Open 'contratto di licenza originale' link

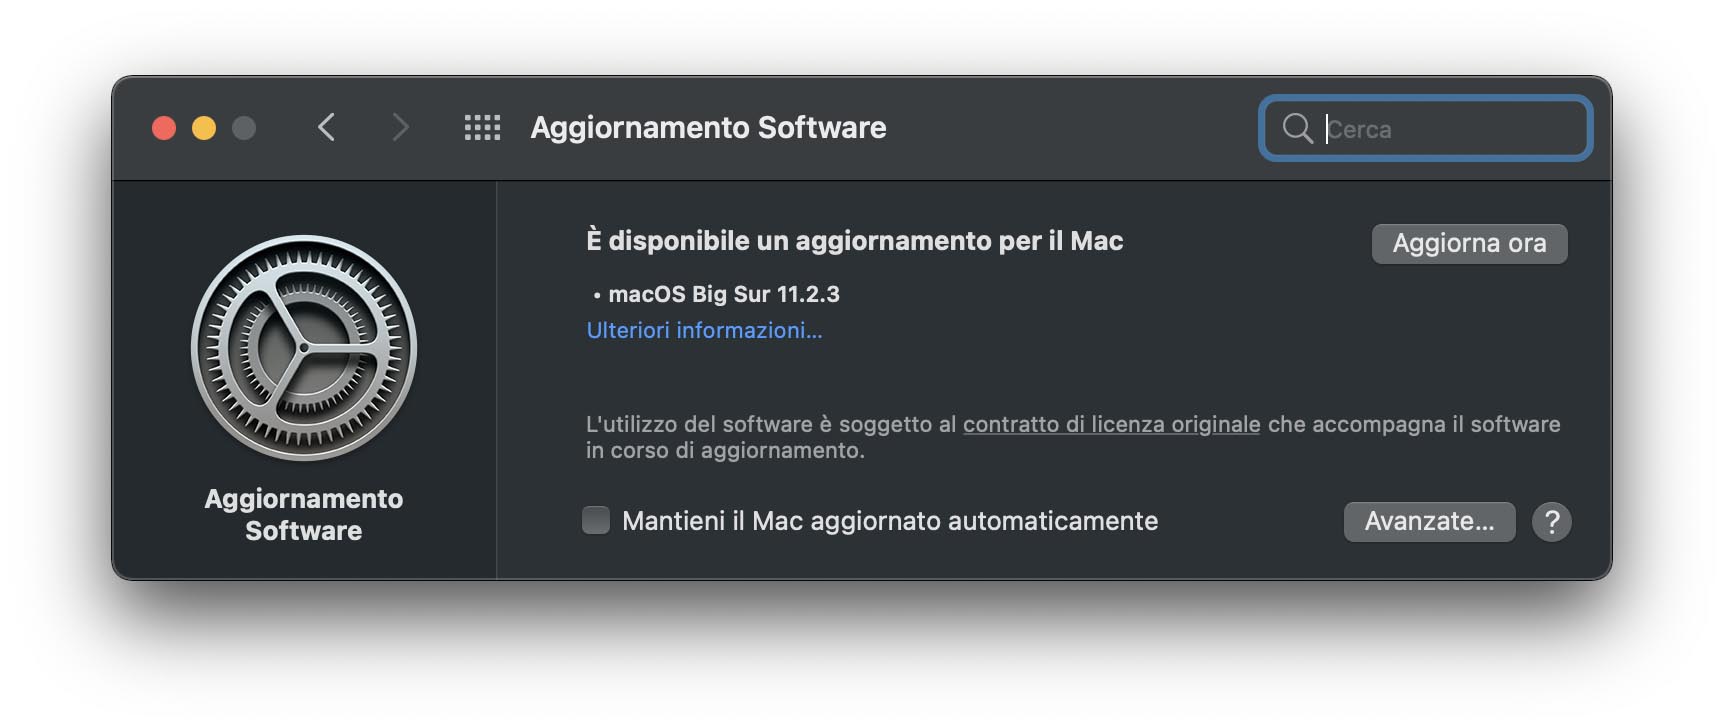(1111, 424)
